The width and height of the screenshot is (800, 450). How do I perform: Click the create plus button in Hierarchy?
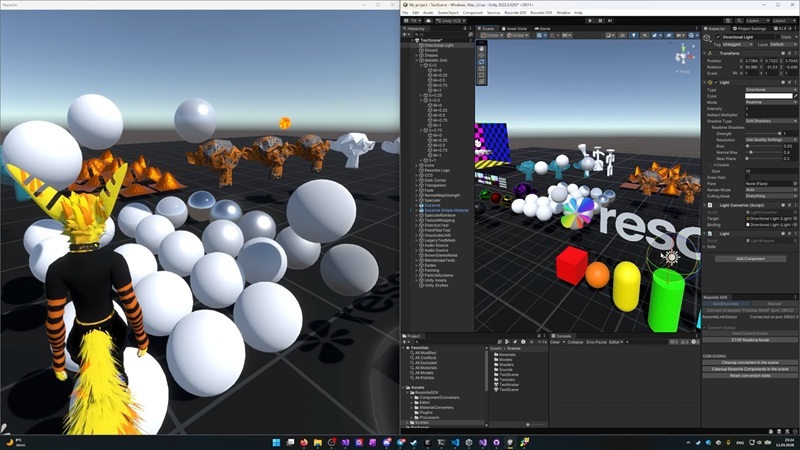[x=405, y=35]
